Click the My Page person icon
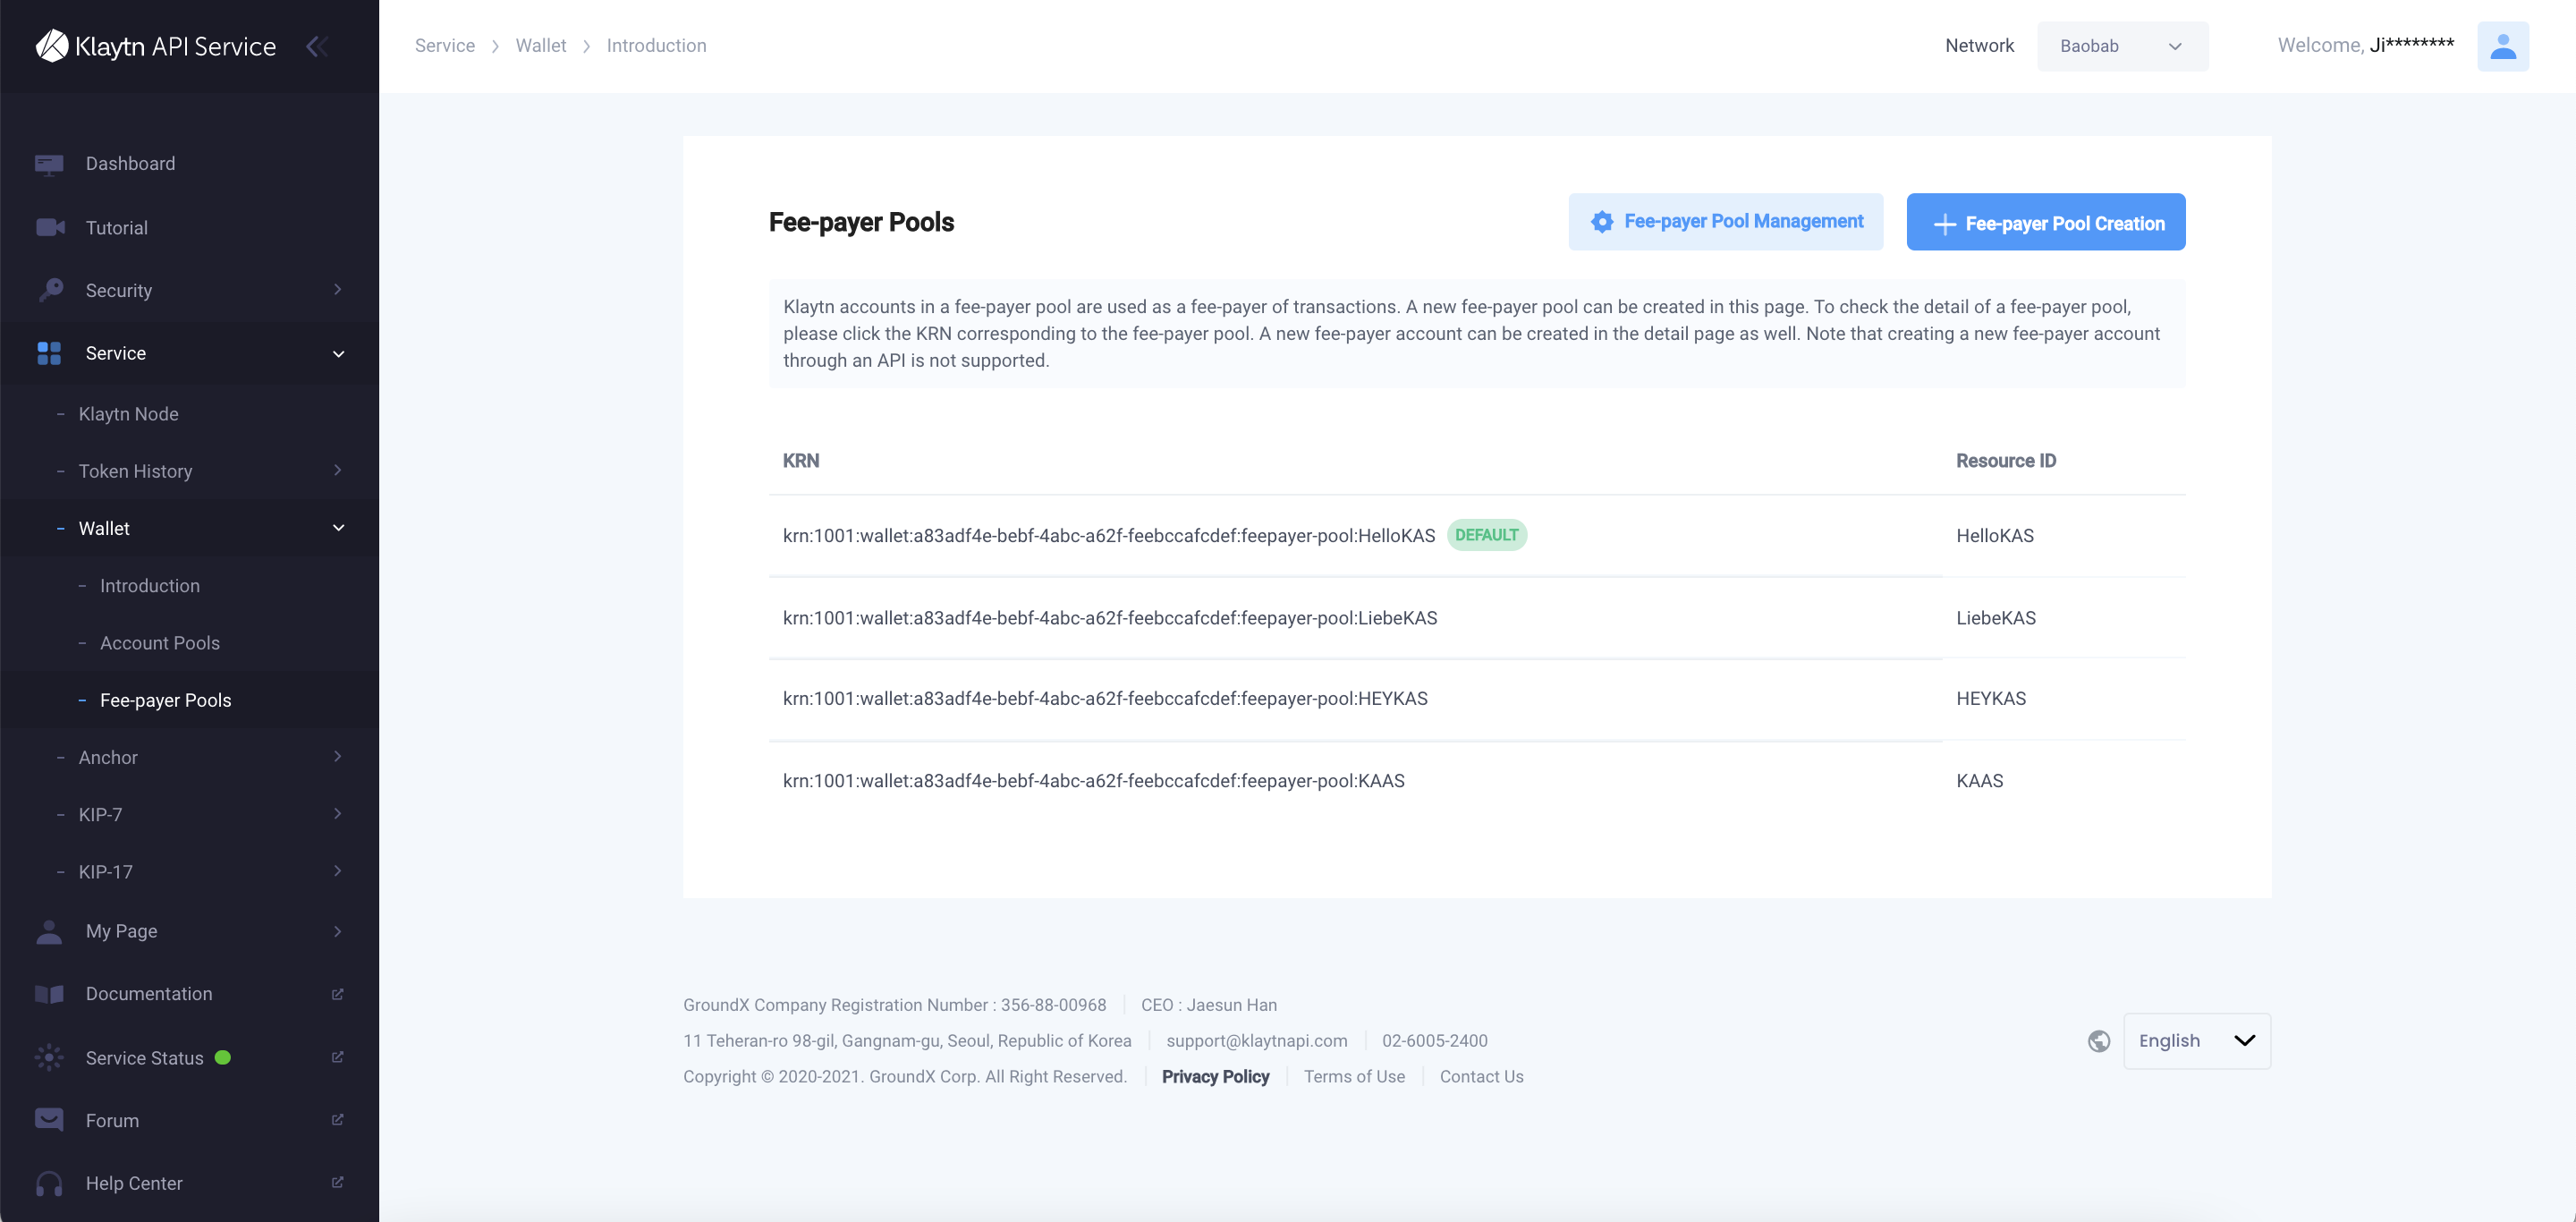 [49, 932]
